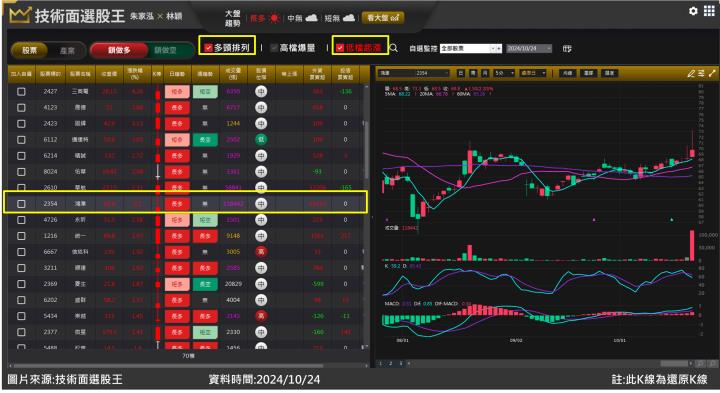Switch chart to weekly 周 period
This screenshot has width=720, height=393.
473,73
